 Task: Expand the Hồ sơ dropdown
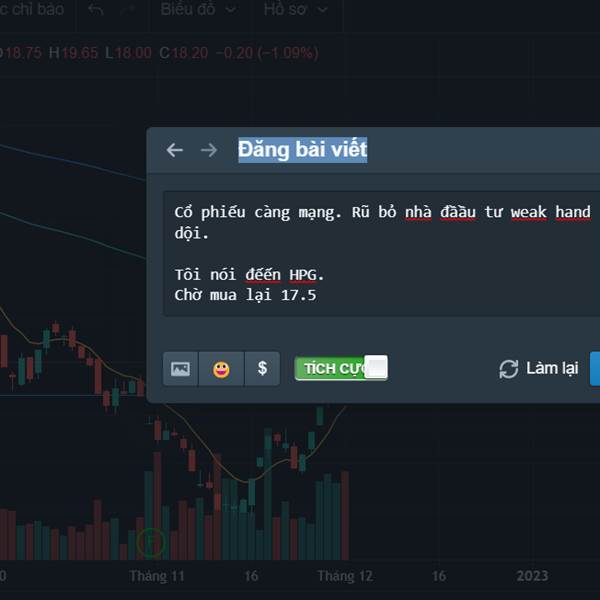[x=295, y=9]
